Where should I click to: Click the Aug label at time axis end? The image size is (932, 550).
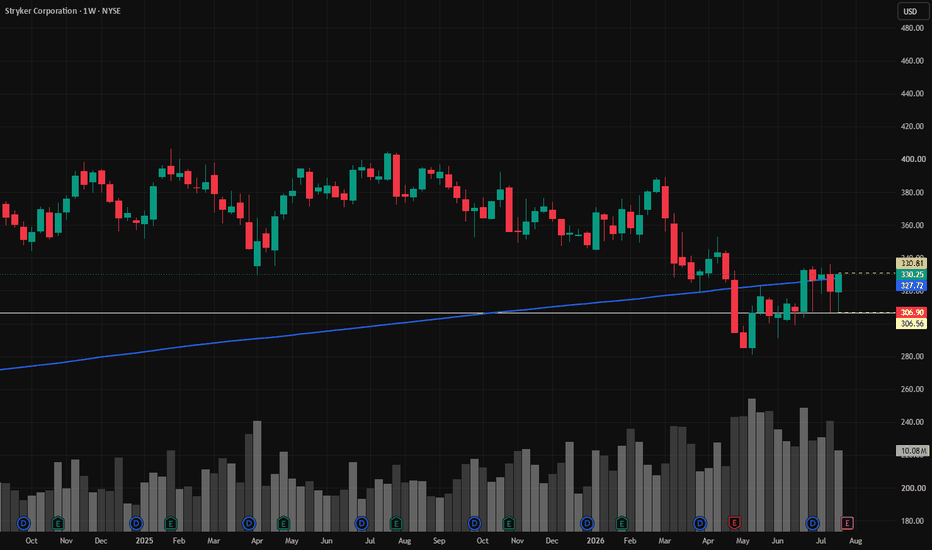coord(855,540)
